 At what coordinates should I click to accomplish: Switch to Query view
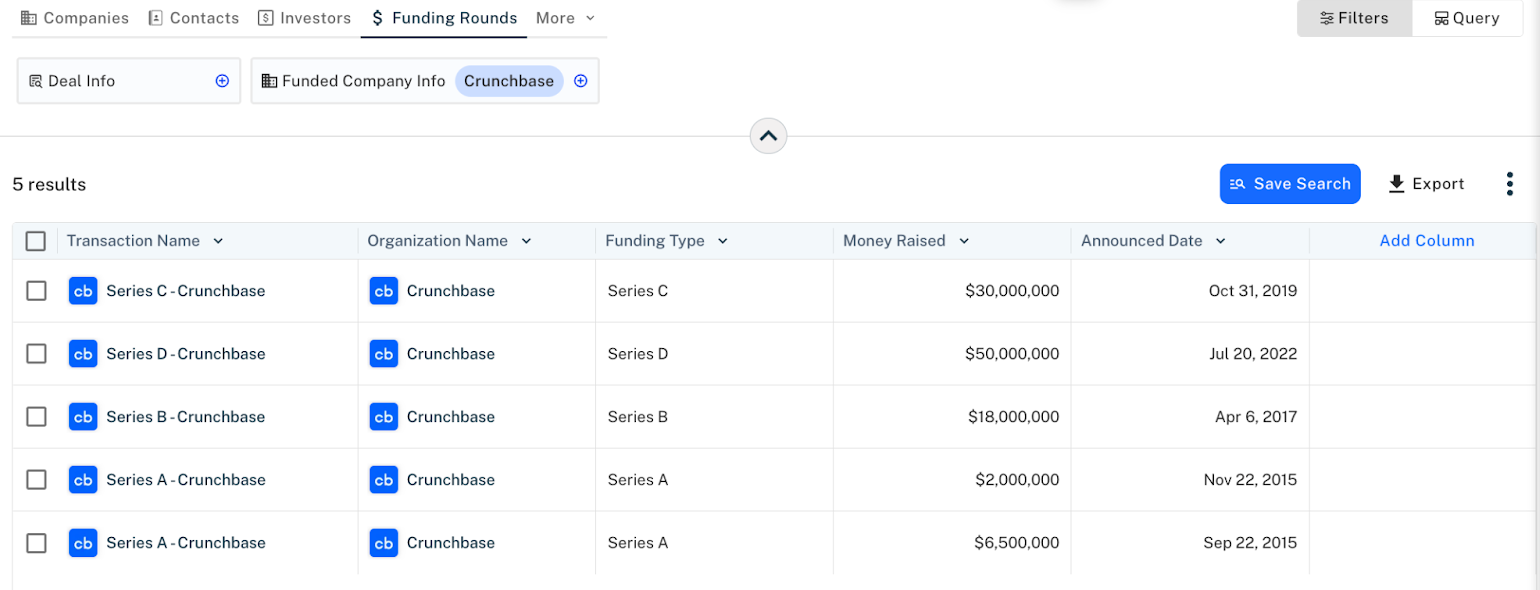pyautogui.click(x=1467, y=18)
